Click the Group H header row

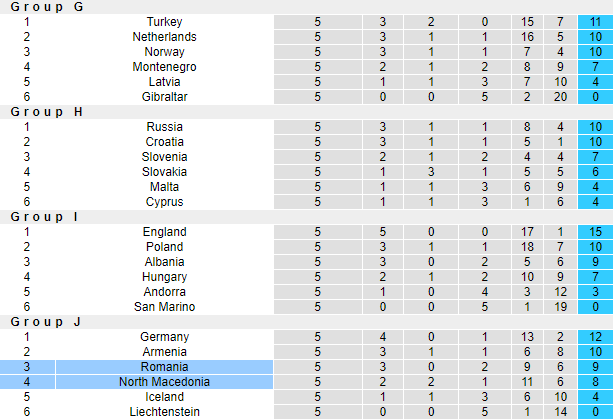47,112
